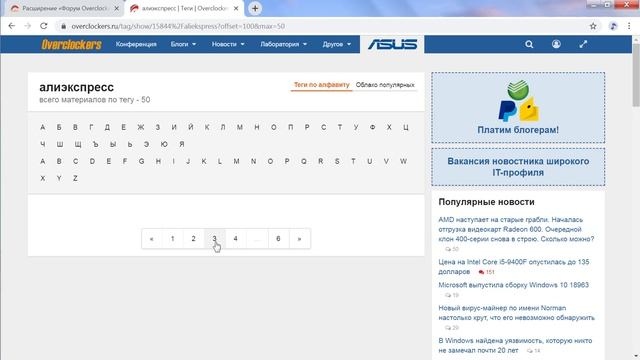Open the media control extension icon
The height and width of the screenshot is (360, 640).
[x=613, y=26]
